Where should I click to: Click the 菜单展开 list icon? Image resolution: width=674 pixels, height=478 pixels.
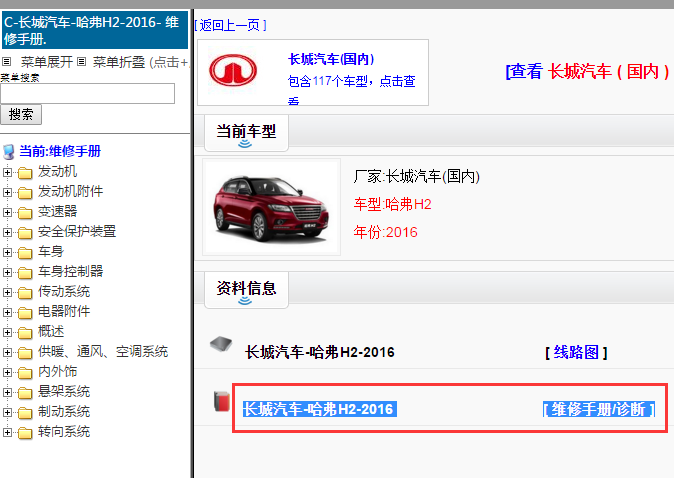click(6, 62)
